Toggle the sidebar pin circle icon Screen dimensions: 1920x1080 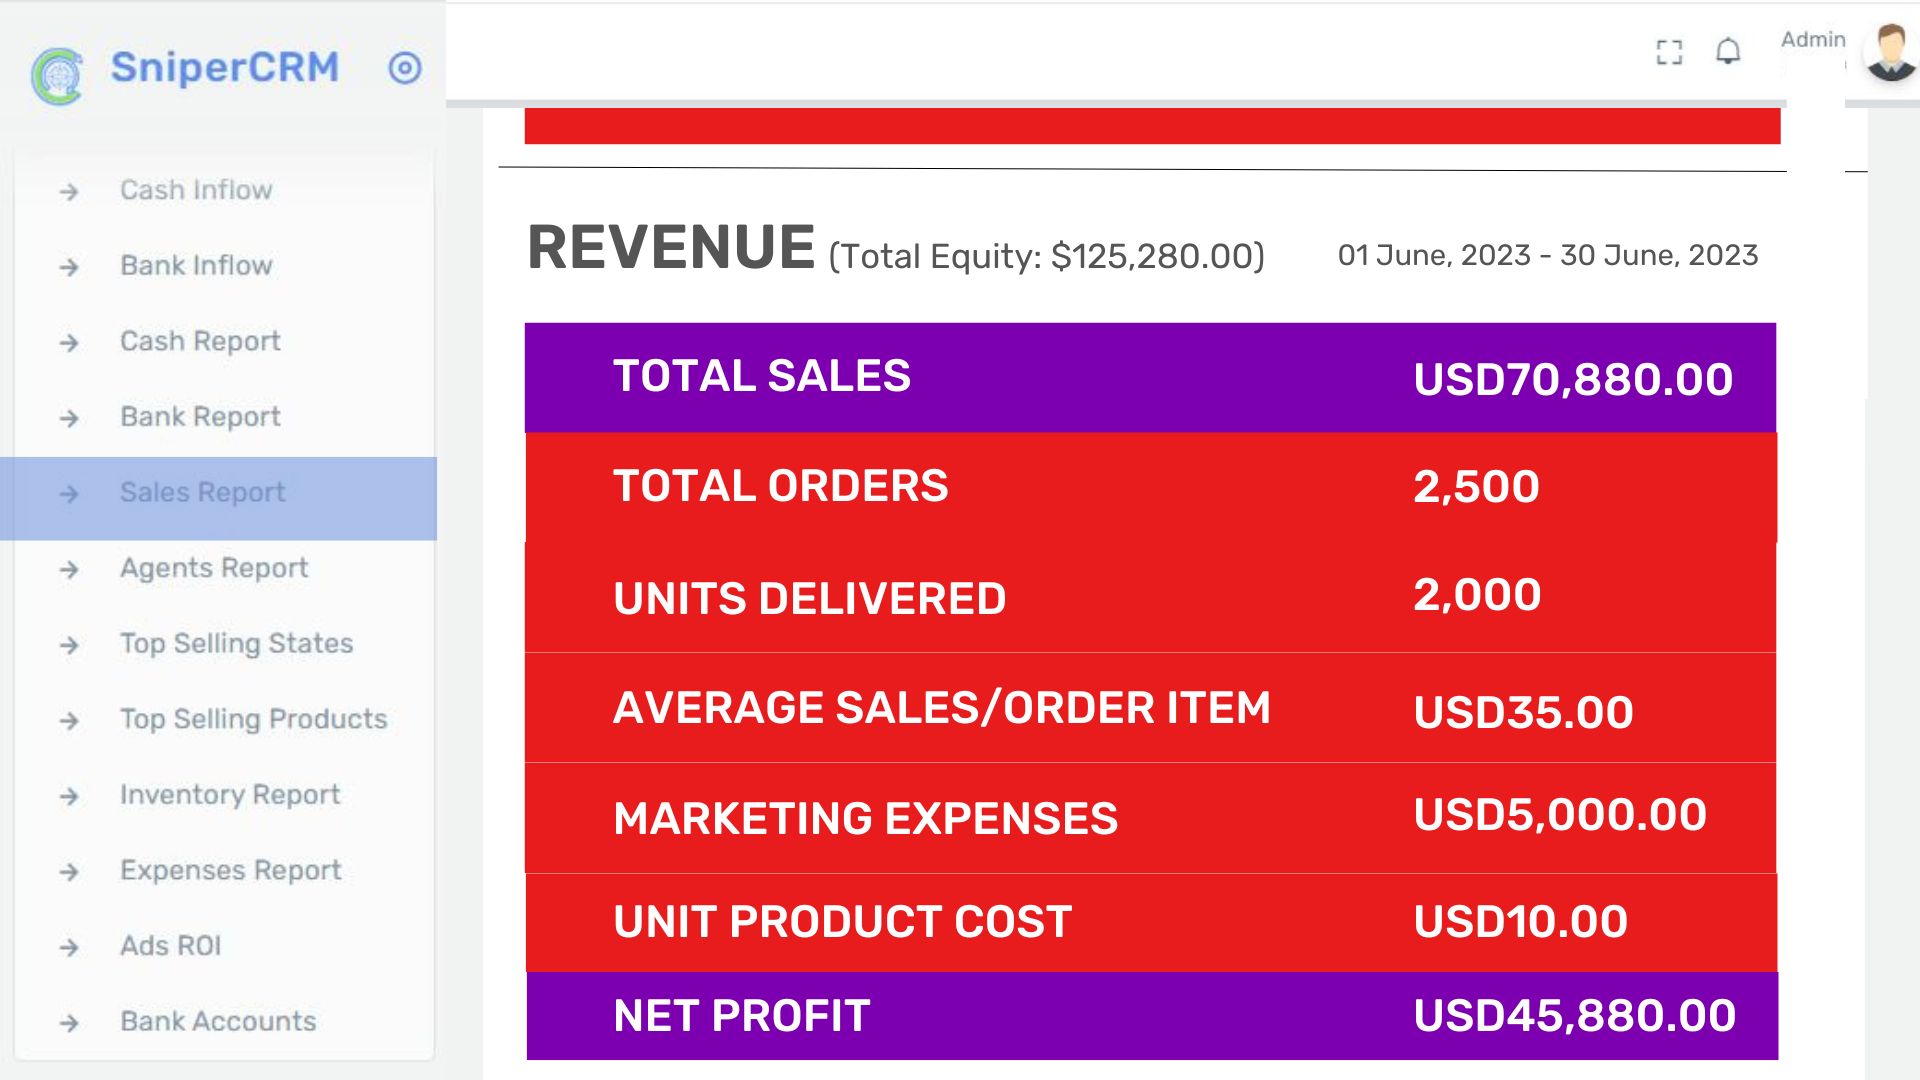click(x=405, y=68)
